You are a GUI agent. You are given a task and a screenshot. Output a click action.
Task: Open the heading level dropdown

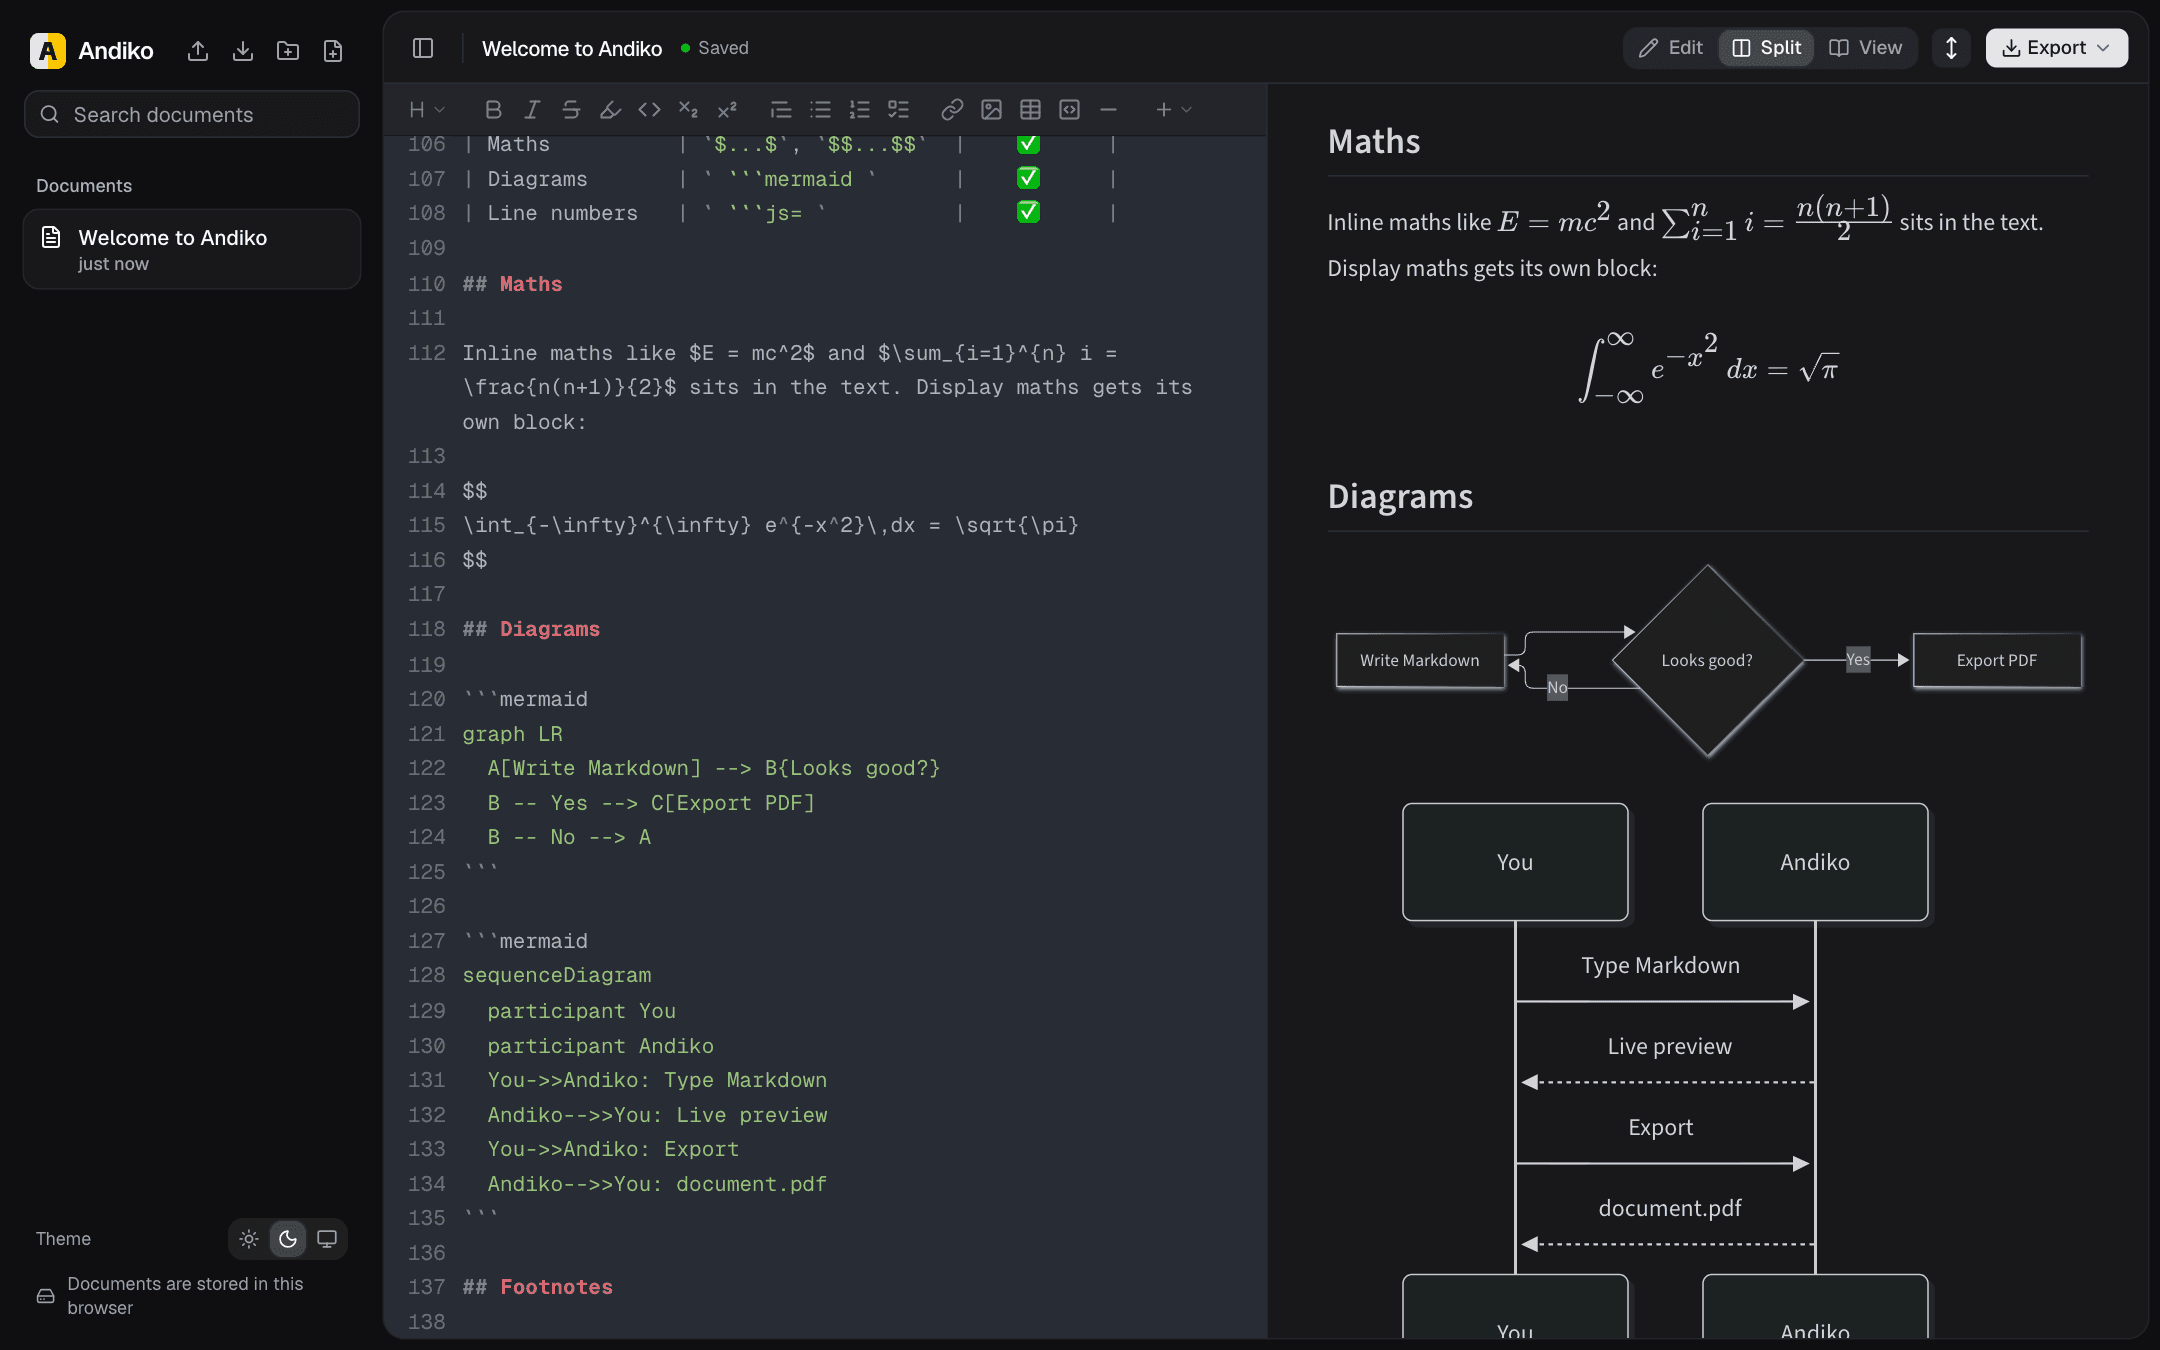[x=427, y=110]
